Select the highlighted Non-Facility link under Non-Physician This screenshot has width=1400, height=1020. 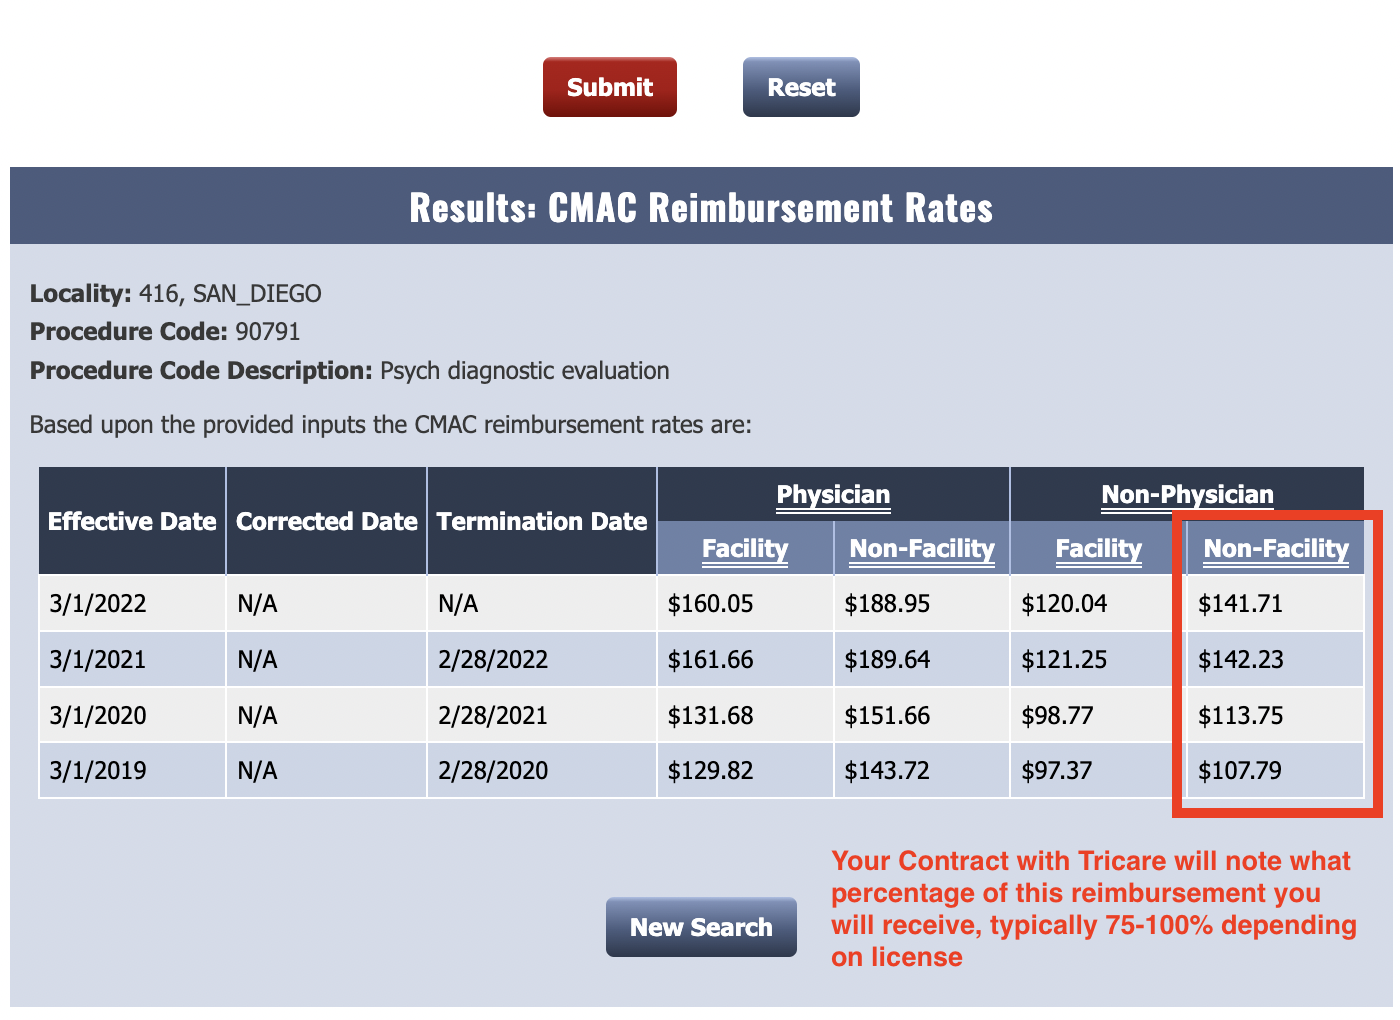tap(1276, 549)
